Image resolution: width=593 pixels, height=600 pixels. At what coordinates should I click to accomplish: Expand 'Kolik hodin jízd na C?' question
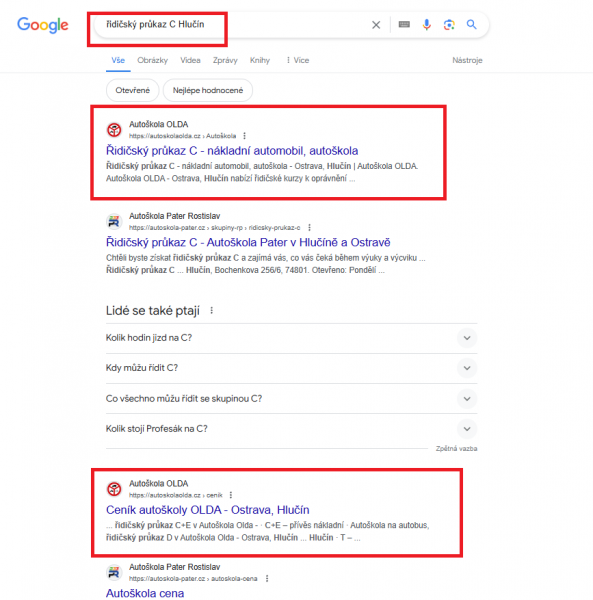292,338
